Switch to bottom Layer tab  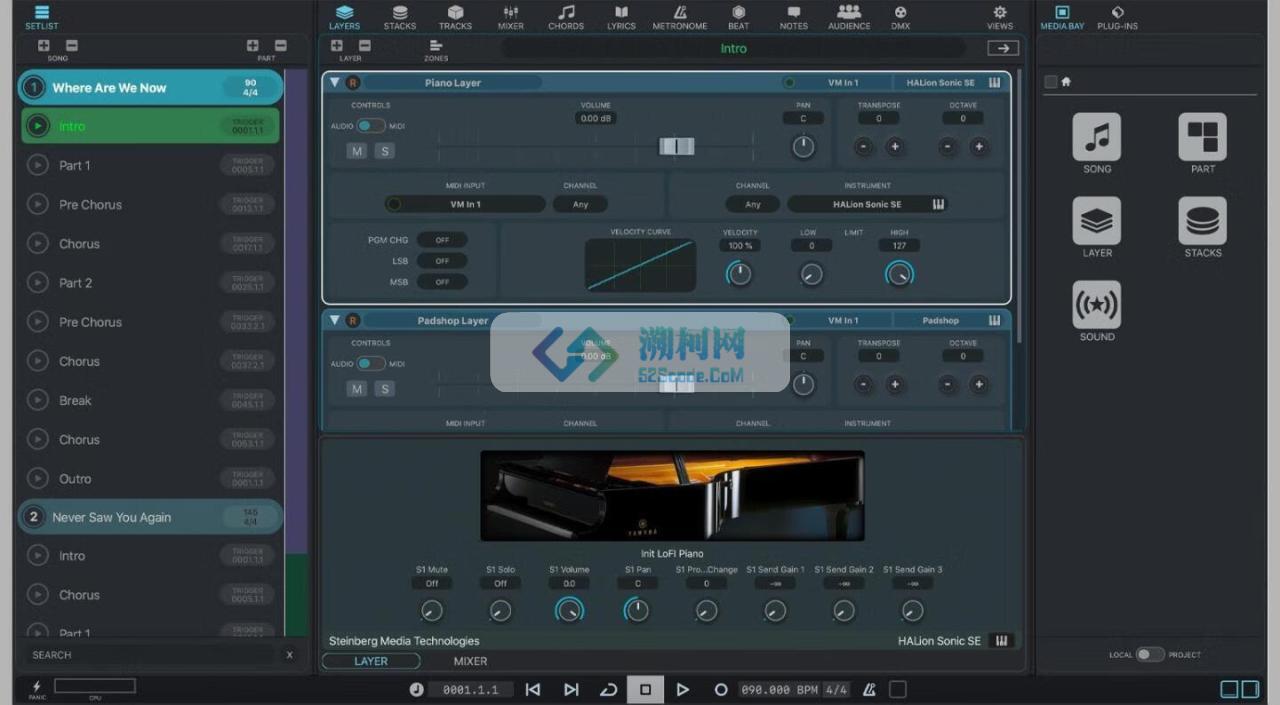click(371, 661)
